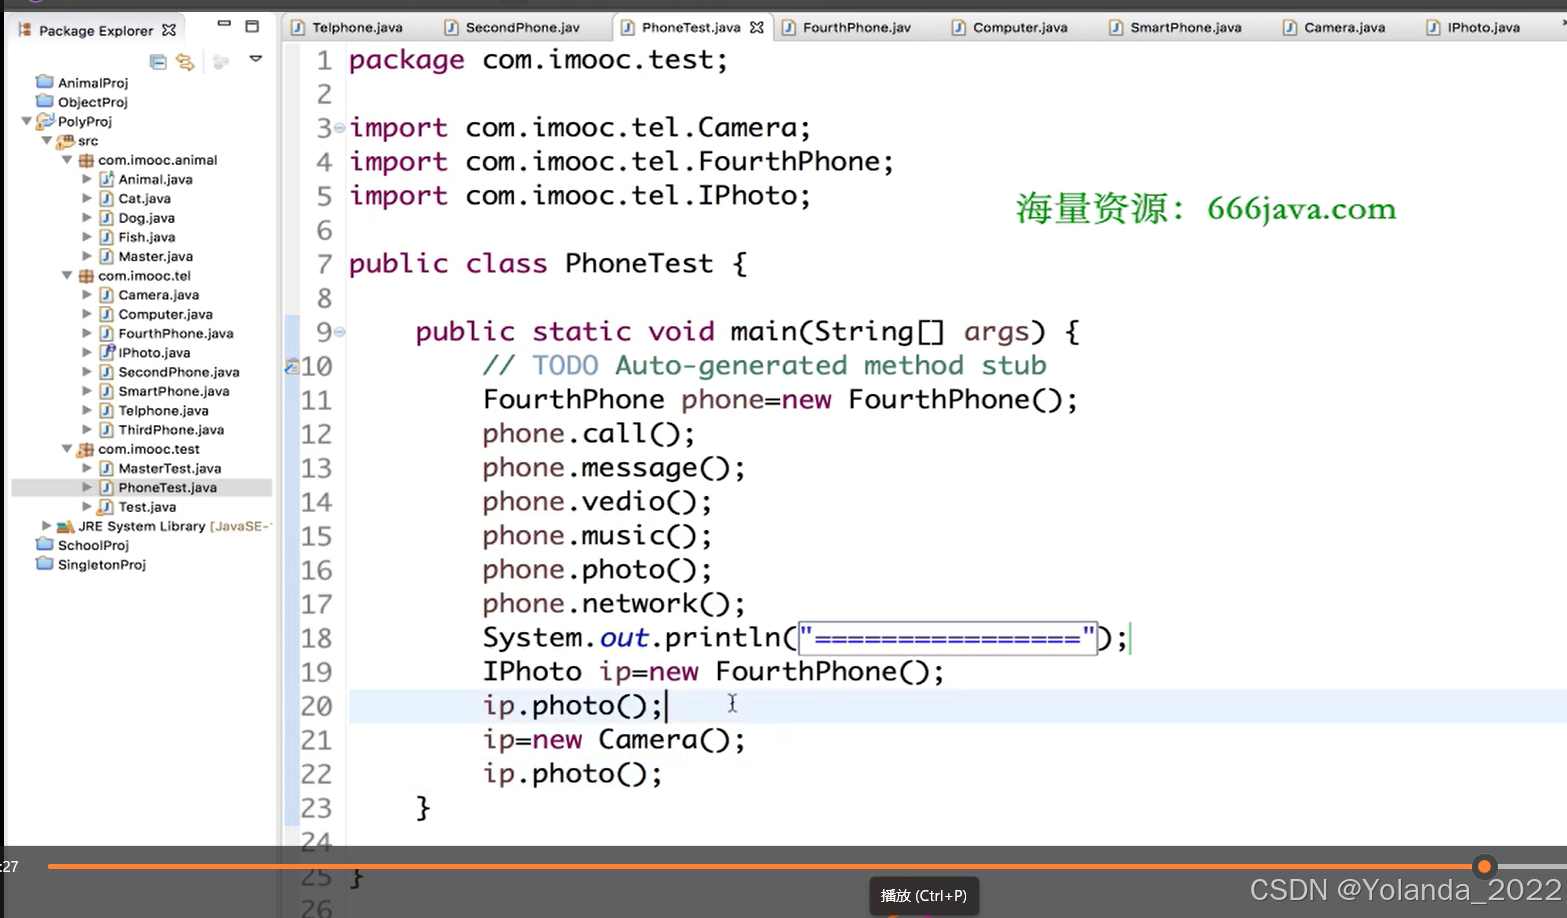The image size is (1567, 918).
Task: Click the com.imooc.animal package icon
Action: [86, 160]
